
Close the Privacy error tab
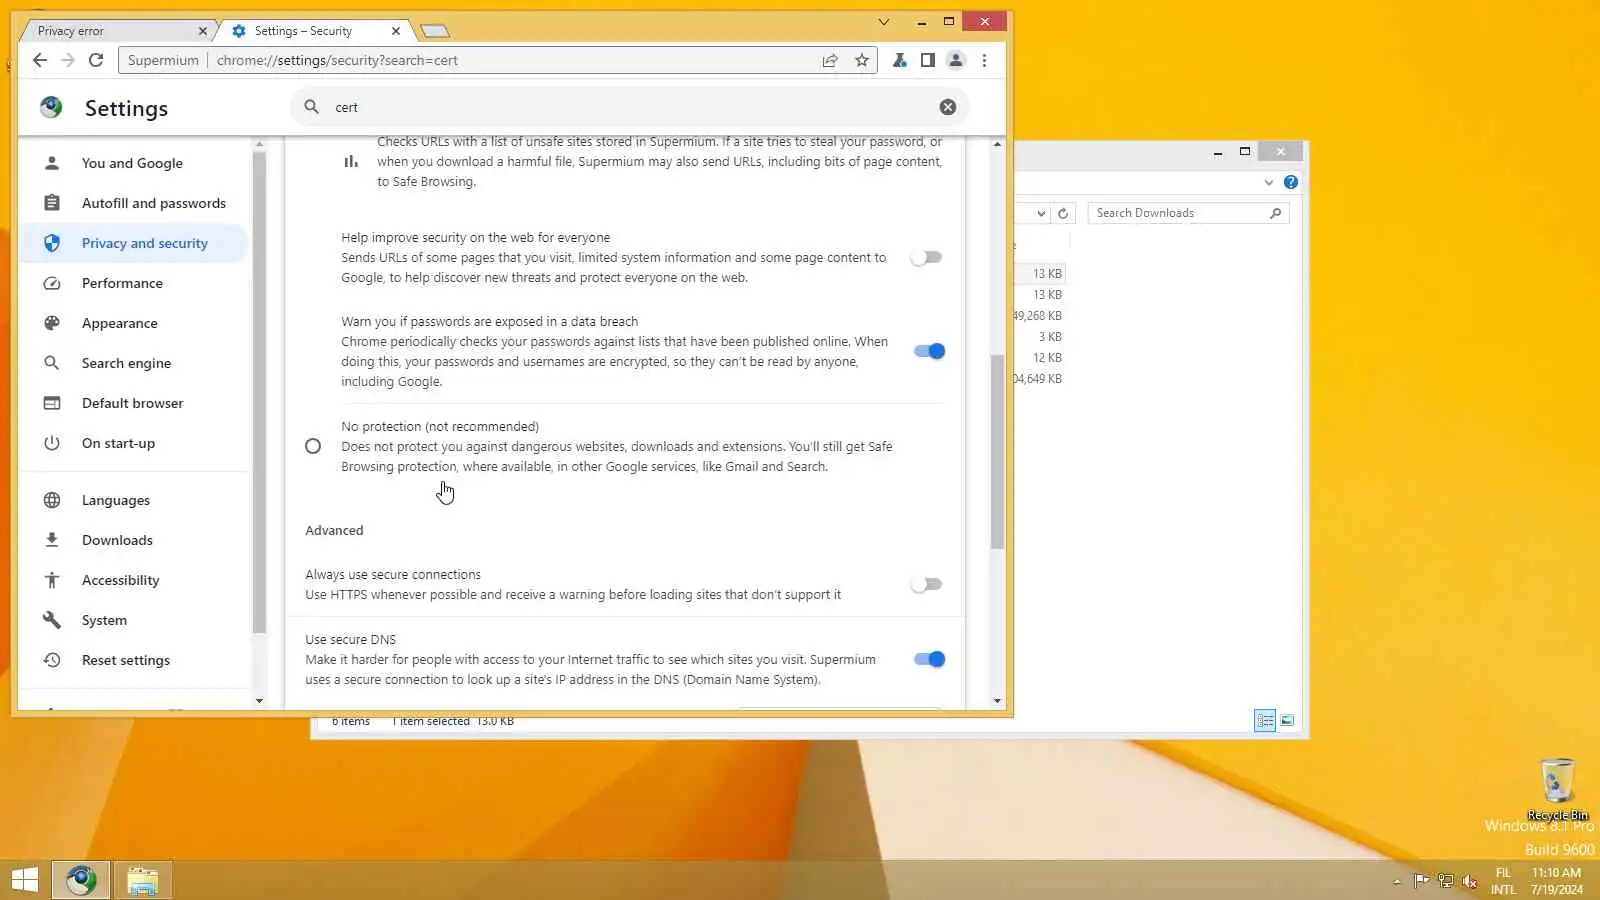(203, 31)
